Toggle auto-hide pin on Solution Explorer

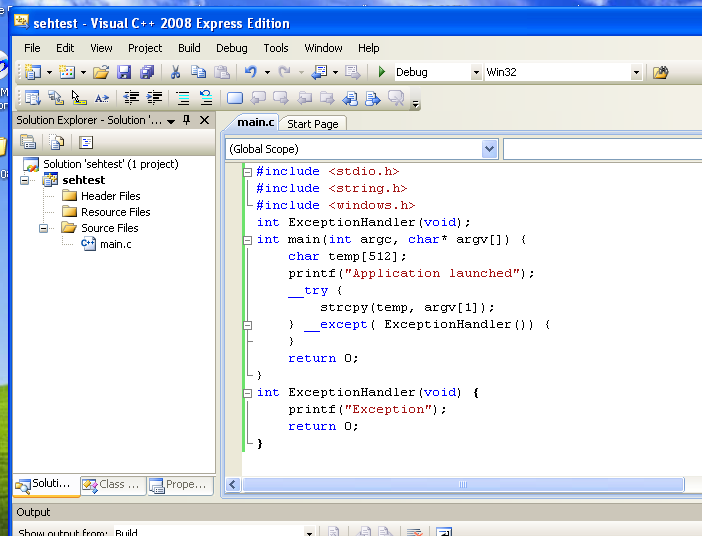click(187, 120)
